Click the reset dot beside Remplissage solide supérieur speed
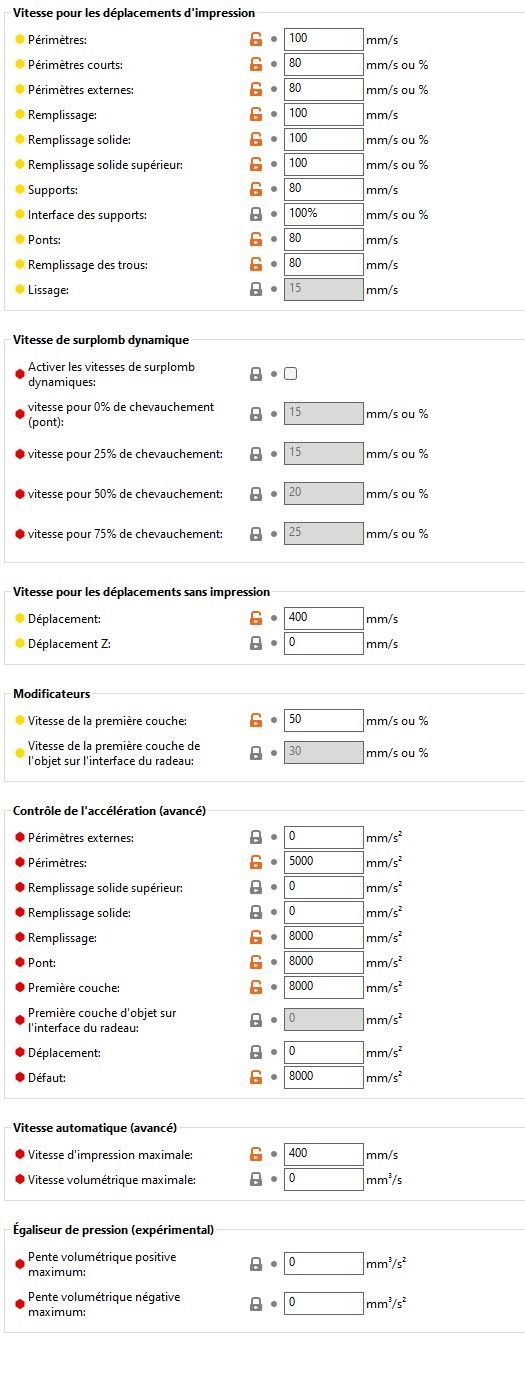This screenshot has height=1376, width=525. tap(275, 165)
